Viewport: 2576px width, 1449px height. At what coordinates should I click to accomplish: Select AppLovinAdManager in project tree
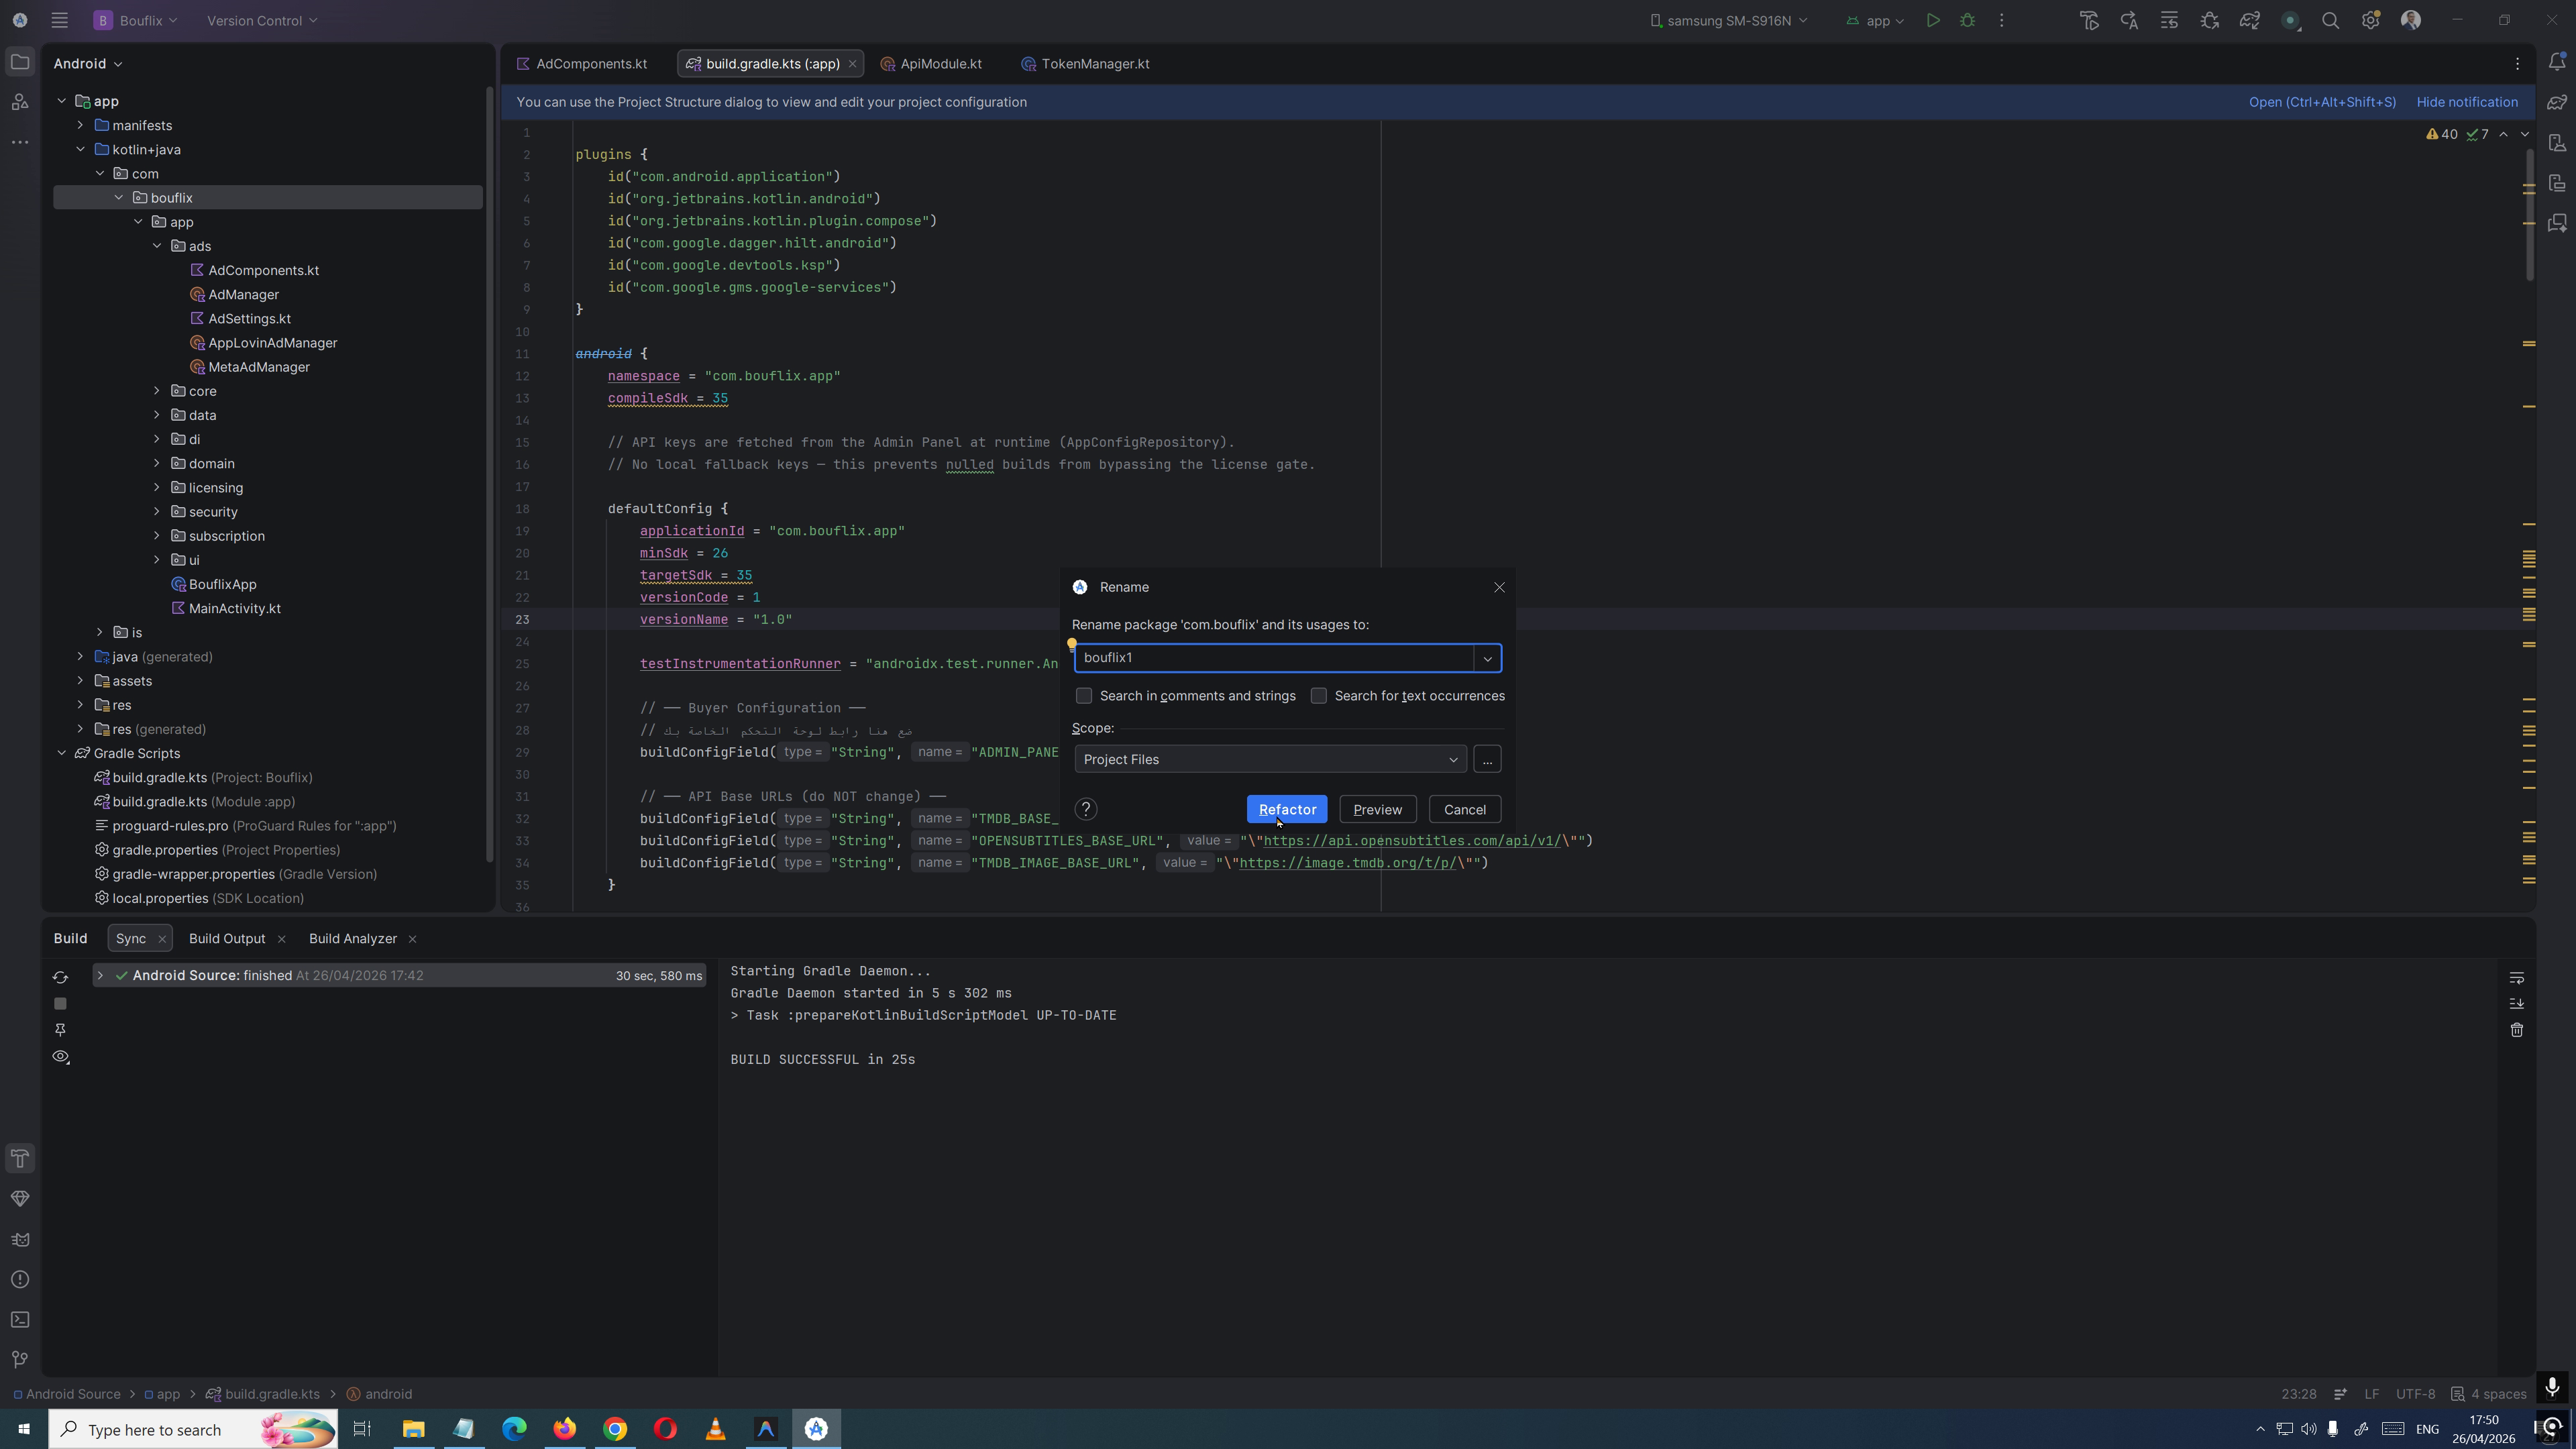[x=272, y=343]
